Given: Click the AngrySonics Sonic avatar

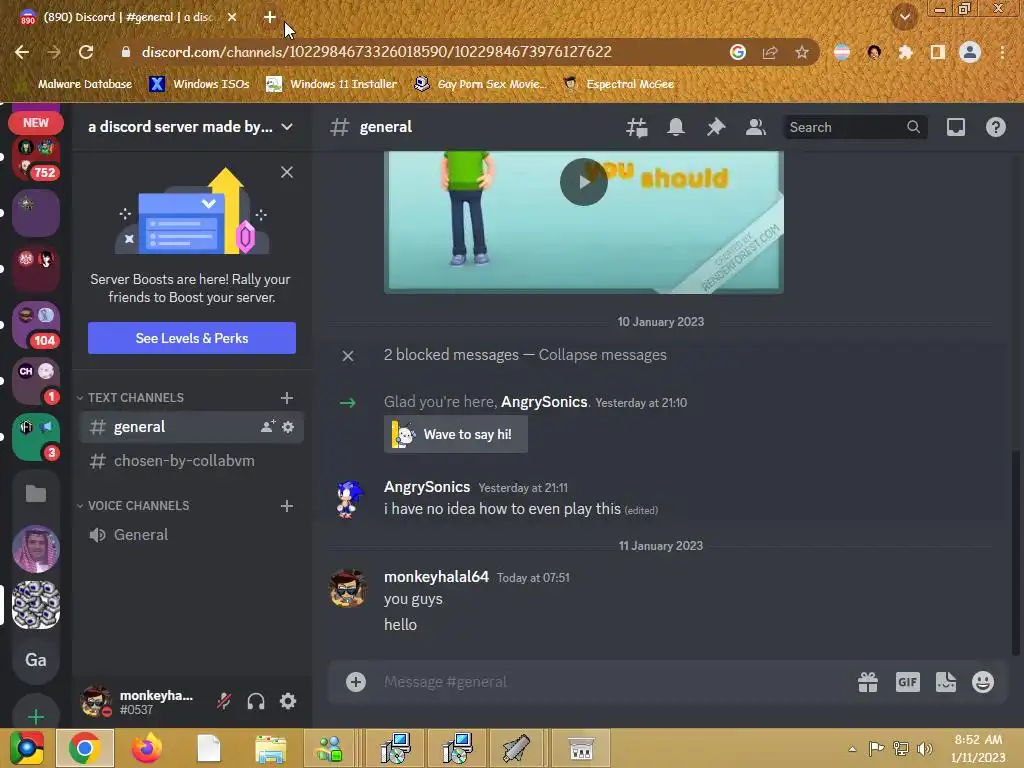Looking at the screenshot, I should click(349, 498).
